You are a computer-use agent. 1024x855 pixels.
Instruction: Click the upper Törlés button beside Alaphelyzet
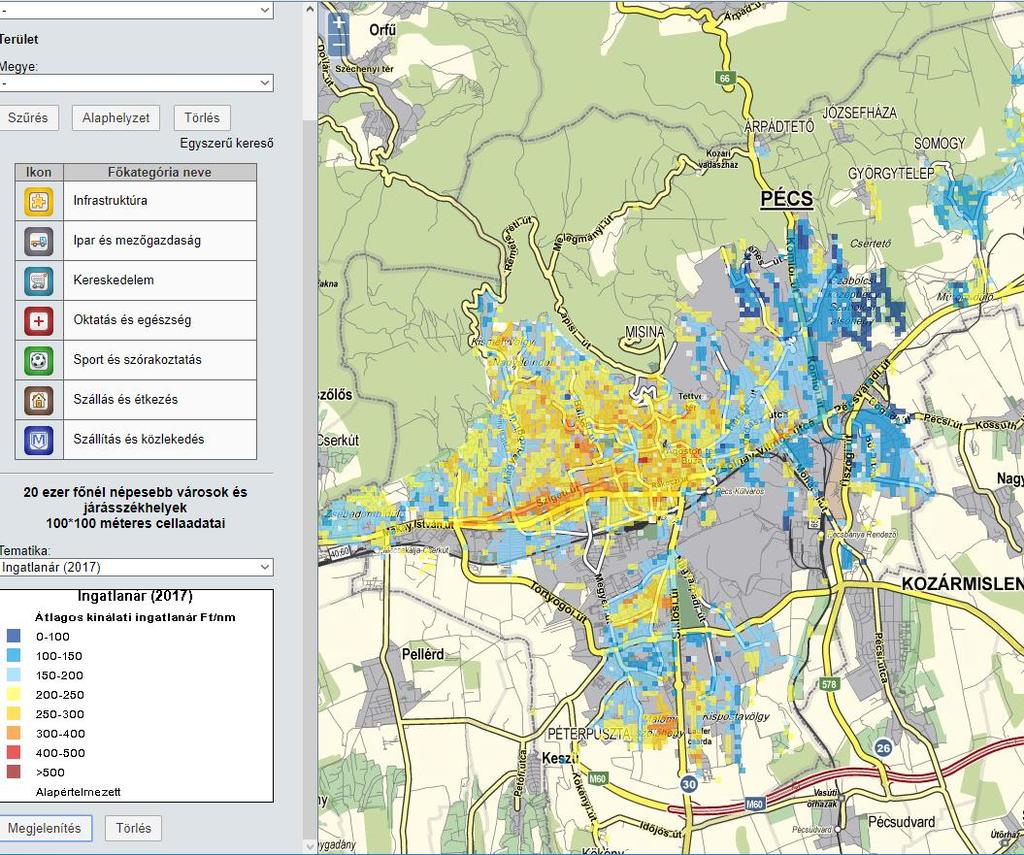click(x=202, y=118)
